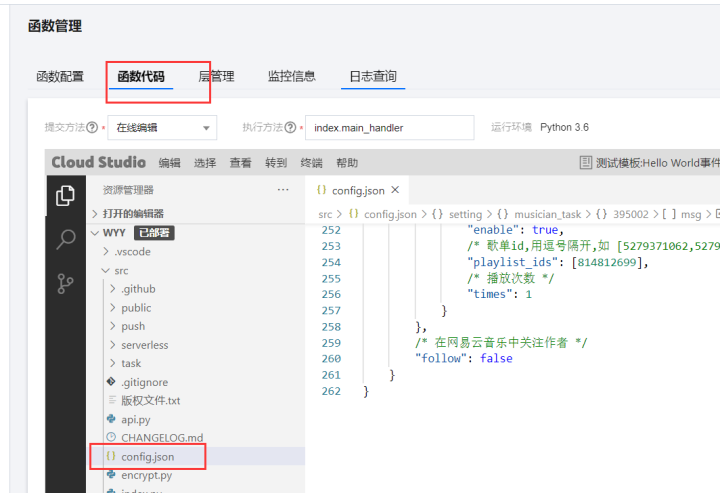Expand the .vscode folder
Screen dimensions: 720x493
point(132,252)
